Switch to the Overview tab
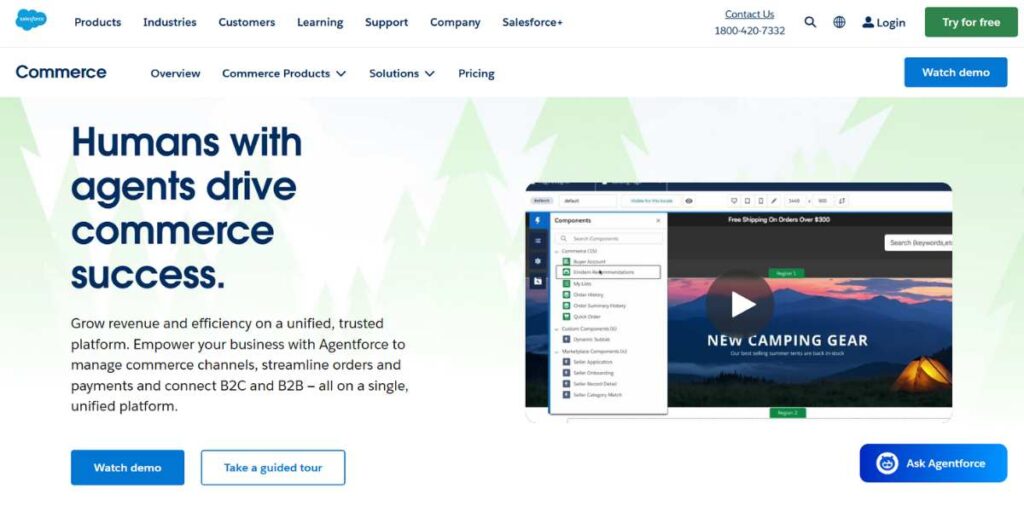1024x512 pixels. pos(175,73)
